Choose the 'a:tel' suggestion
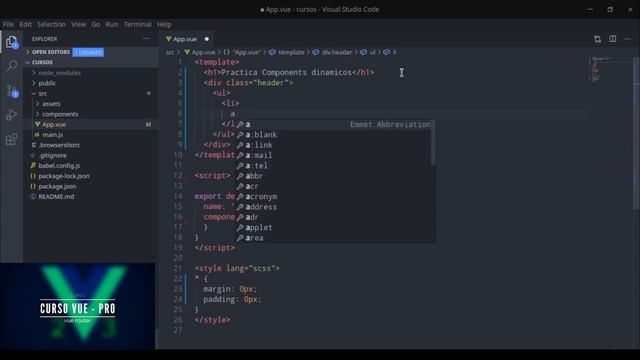The image size is (640, 360). point(334,166)
